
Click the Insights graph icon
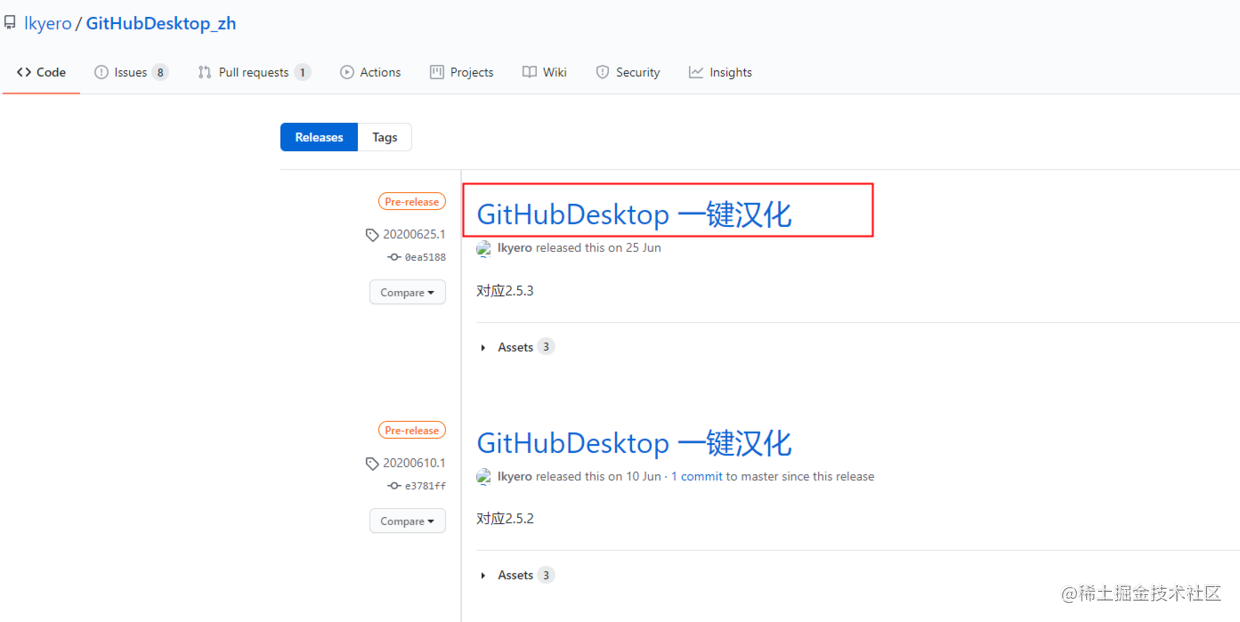tap(695, 72)
